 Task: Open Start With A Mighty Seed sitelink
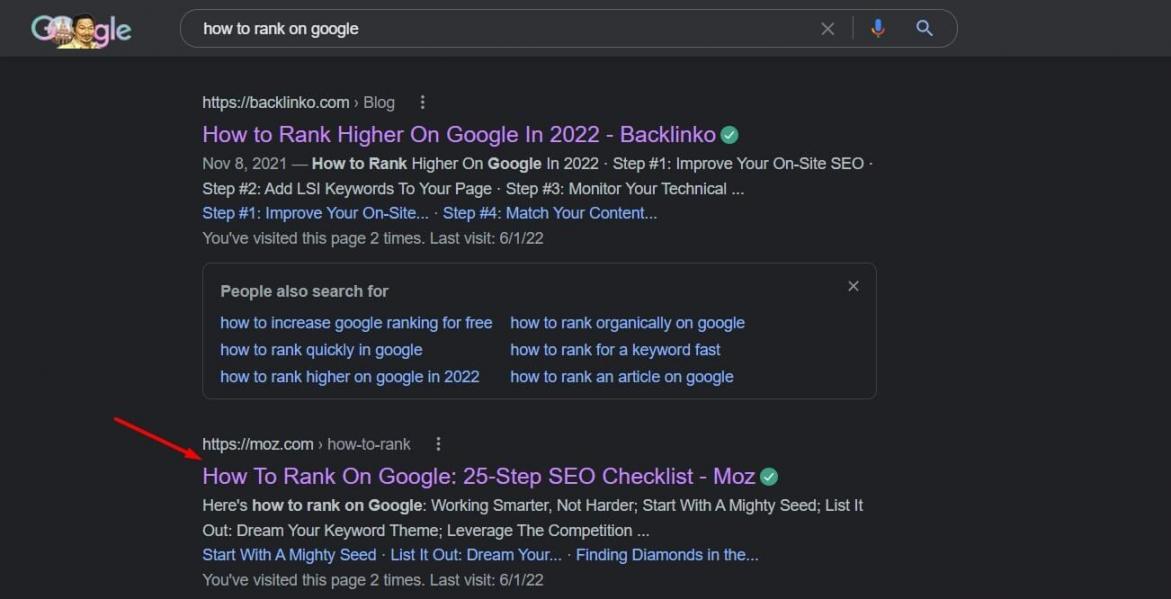[x=289, y=555]
